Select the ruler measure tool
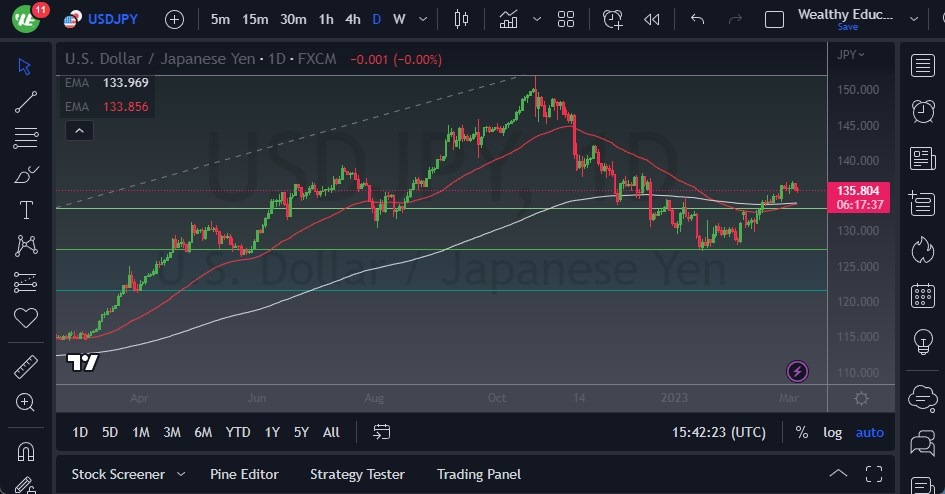Image resolution: width=945 pixels, height=494 pixels. pyautogui.click(x=26, y=367)
